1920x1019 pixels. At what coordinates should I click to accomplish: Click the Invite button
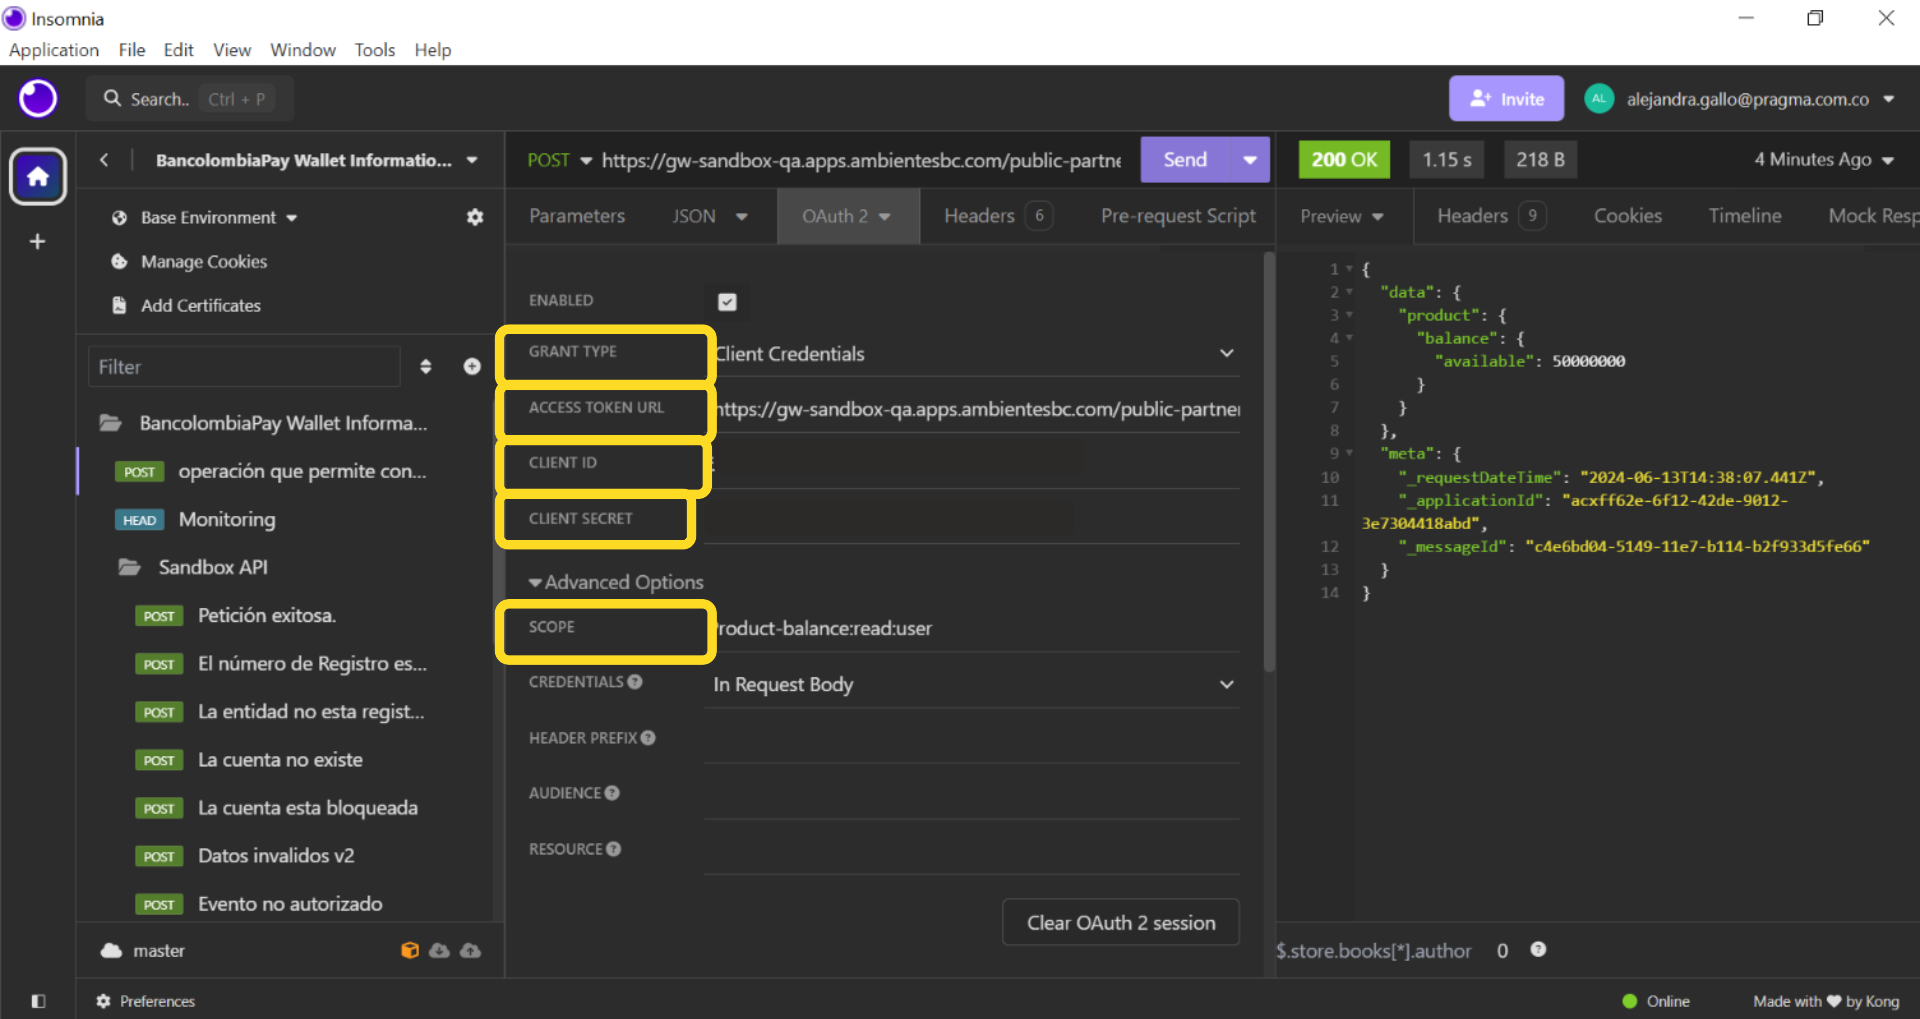coord(1506,99)
